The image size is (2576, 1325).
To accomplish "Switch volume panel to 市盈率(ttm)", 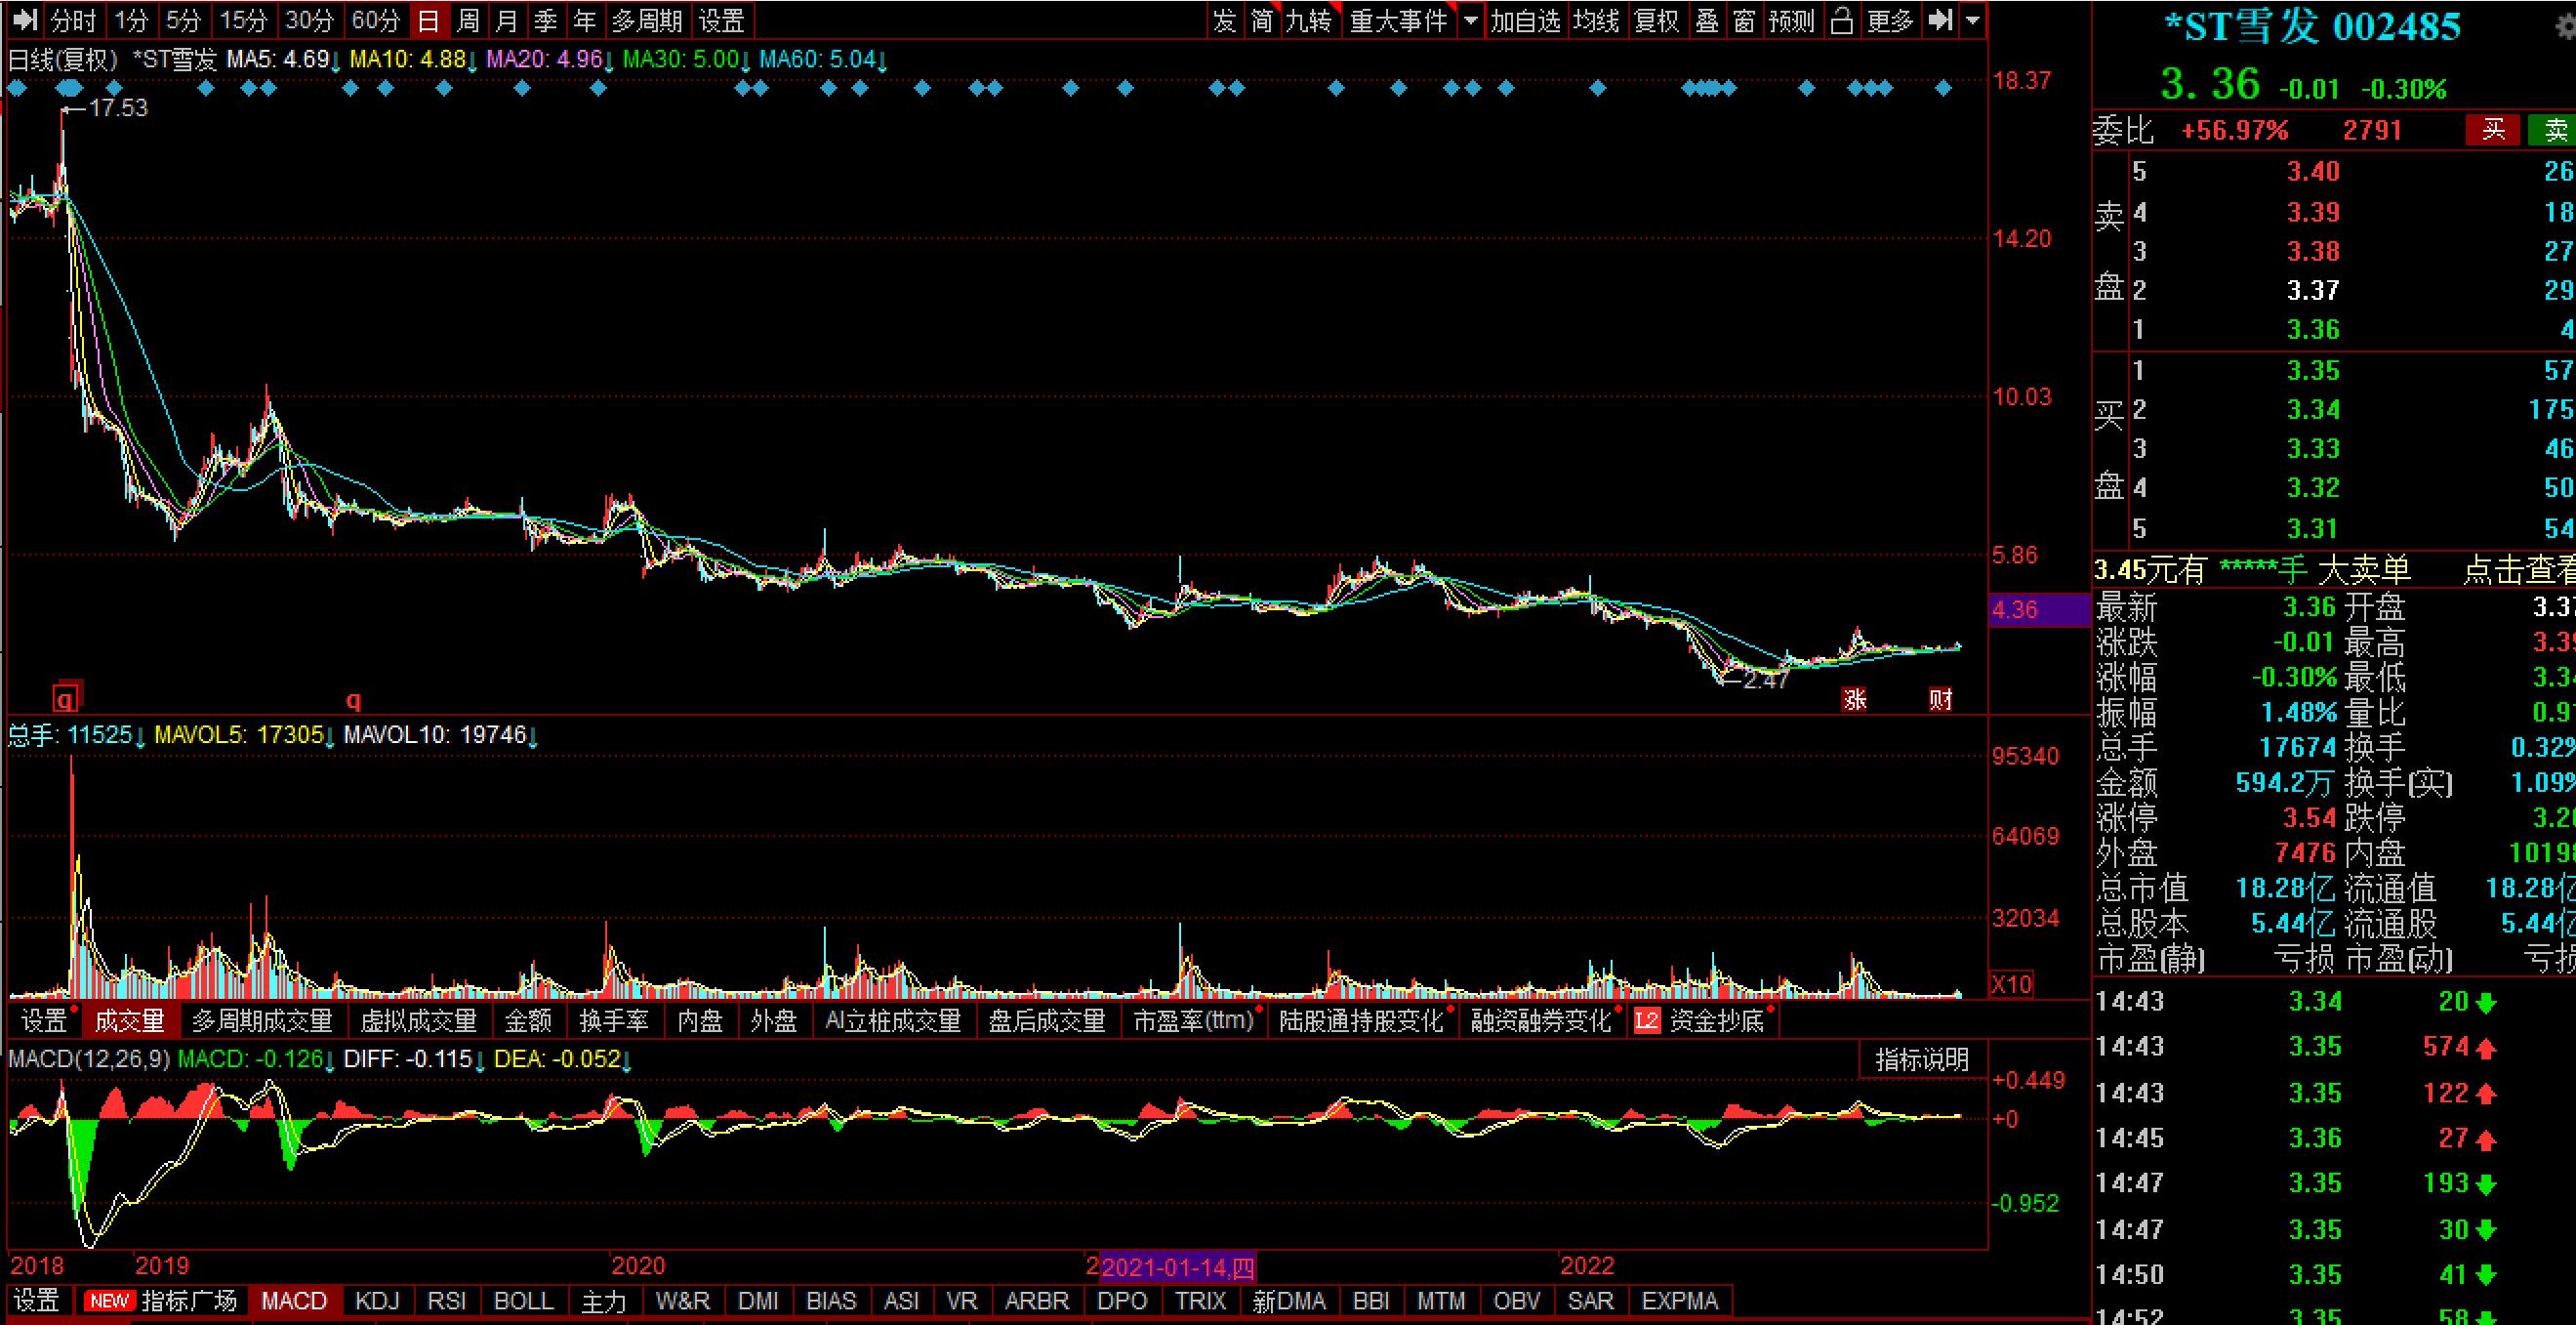I will pos(1193,1021).
